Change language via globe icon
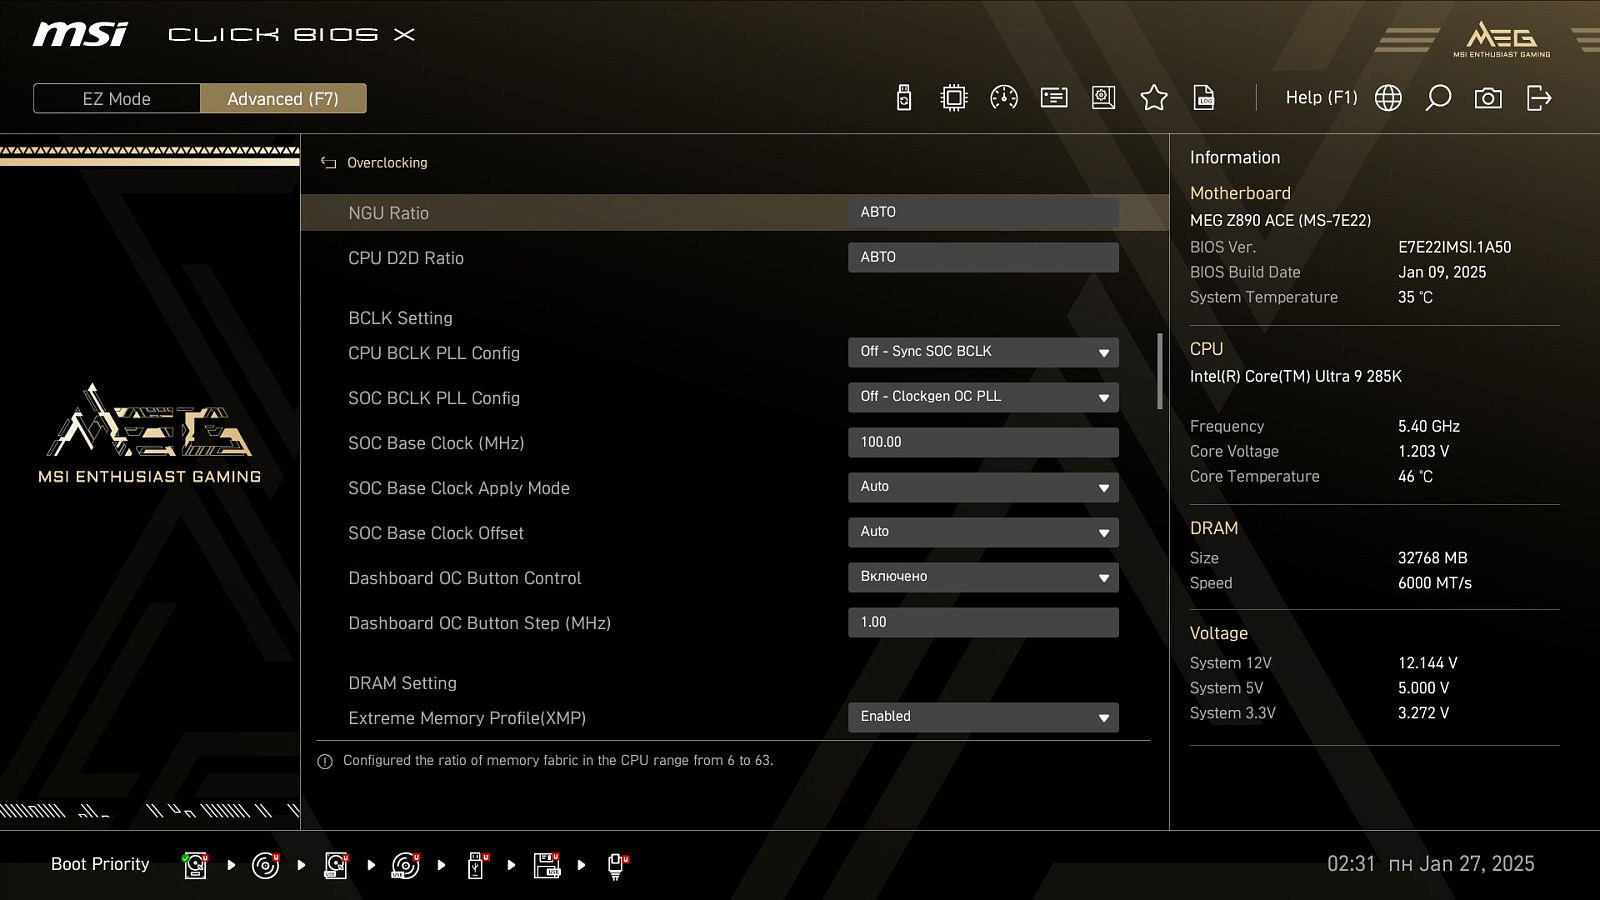1600x900 pixels. point(1388,98)
